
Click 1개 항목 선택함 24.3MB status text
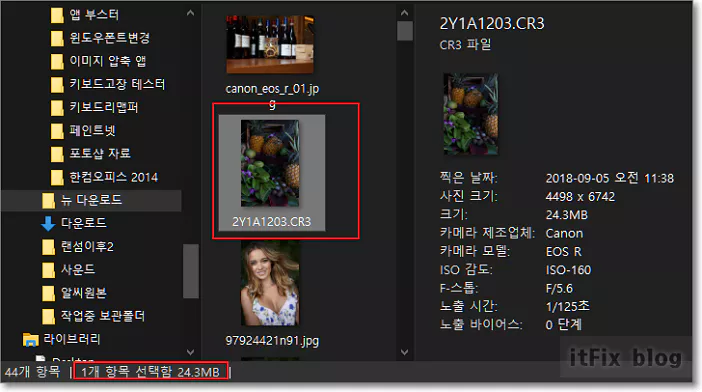[150, 372]
